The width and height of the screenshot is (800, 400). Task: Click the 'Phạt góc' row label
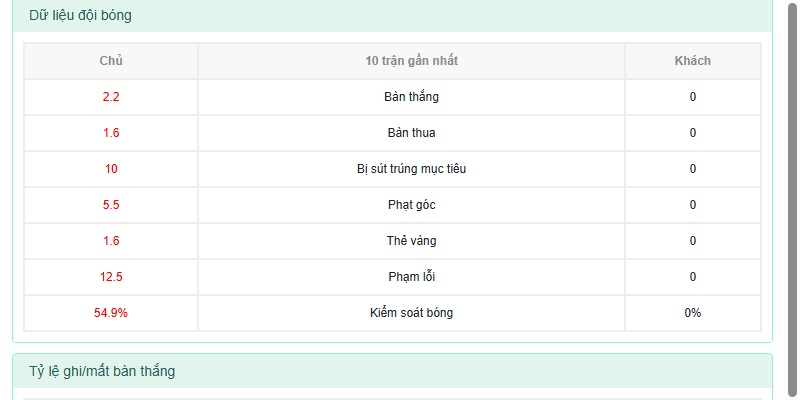pos(411,205)
